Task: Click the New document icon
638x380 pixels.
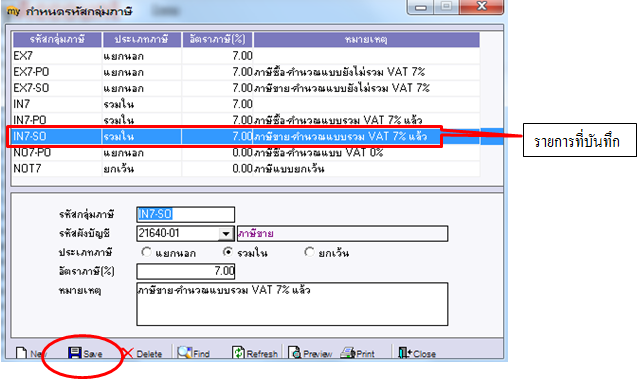Action: [22, 353]
